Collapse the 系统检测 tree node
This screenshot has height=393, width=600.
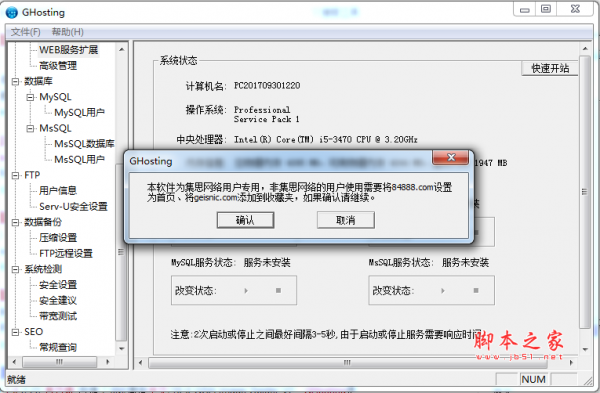tap(15, 269)
